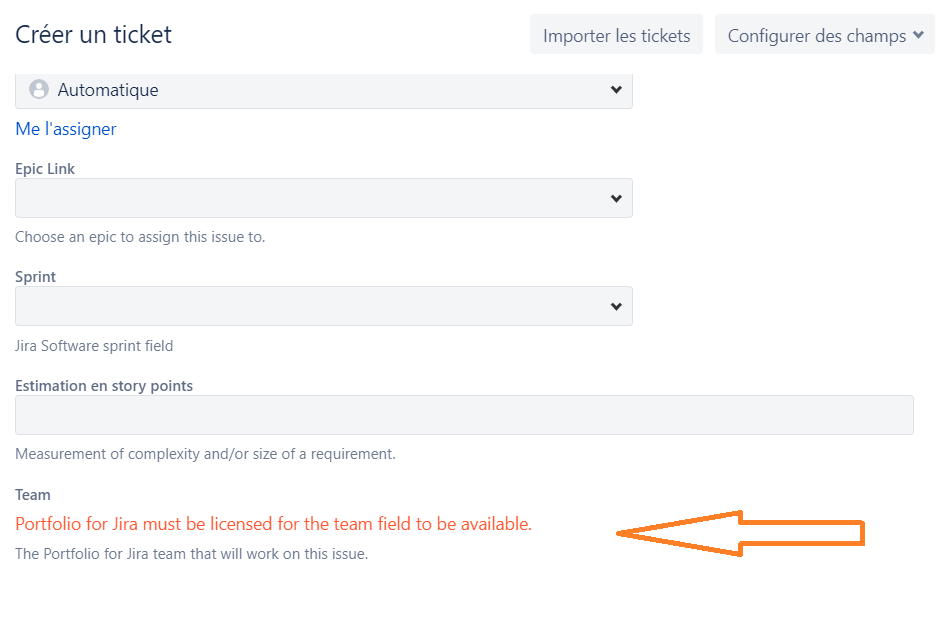This screenshot has width=945, height=633.
Task: Open the Configurer des champs menu
Action: (x=824, y=35)
